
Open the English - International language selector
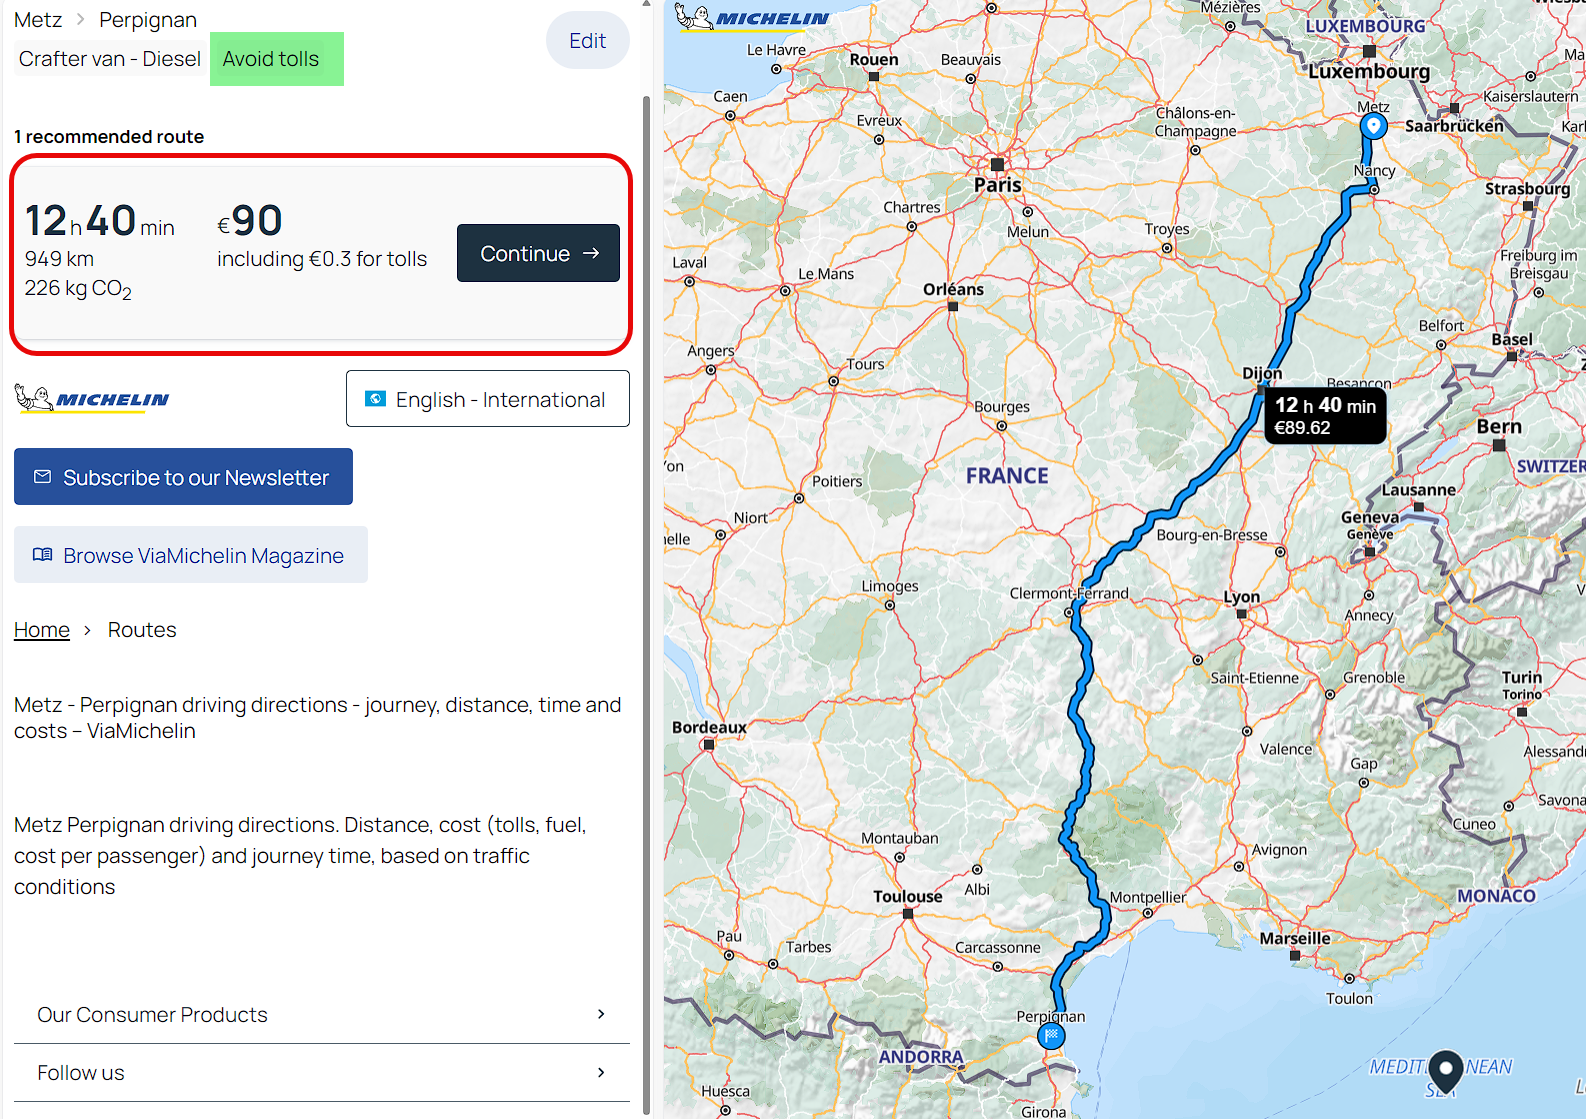coord(488,399)
